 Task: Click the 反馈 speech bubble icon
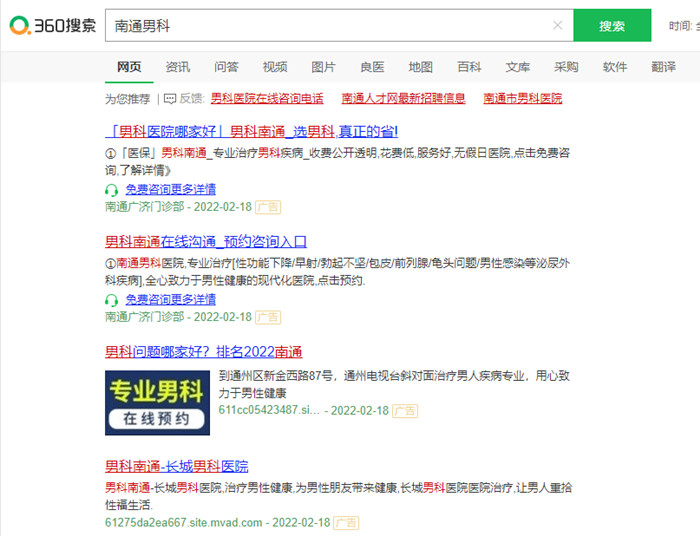coord(170,99)
